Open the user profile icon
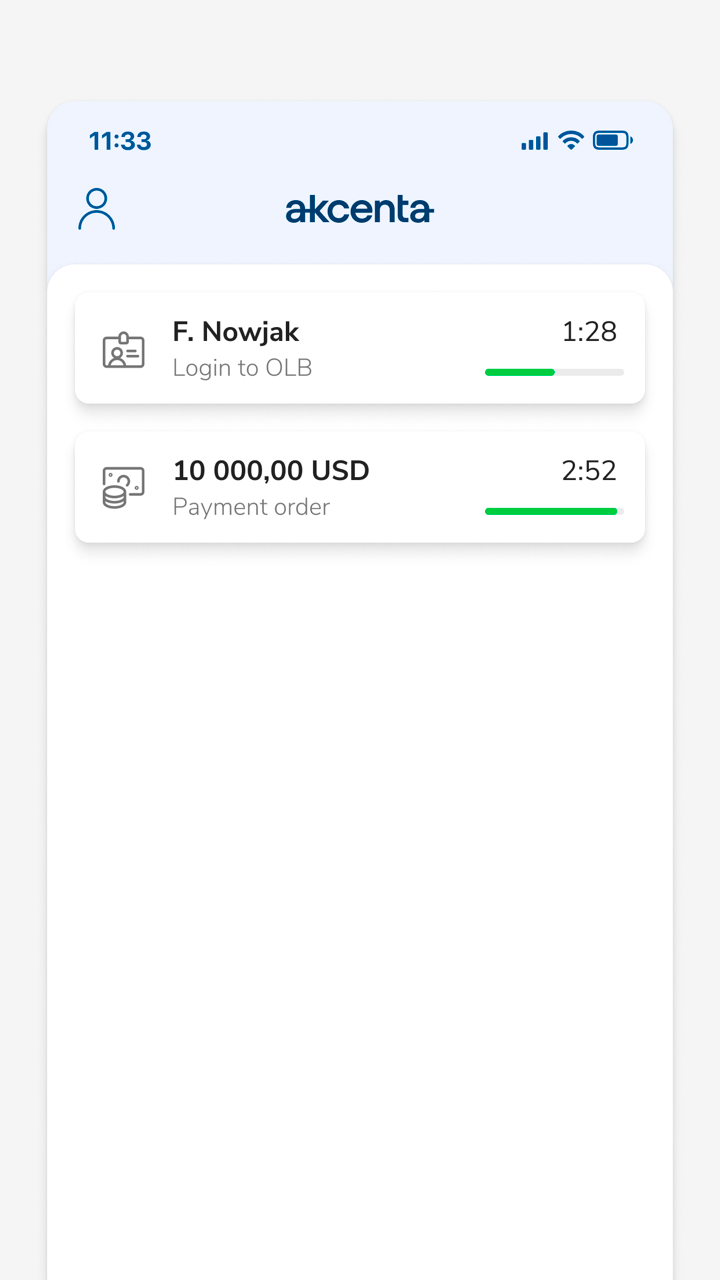The image size is (720, 1280). 97,209
